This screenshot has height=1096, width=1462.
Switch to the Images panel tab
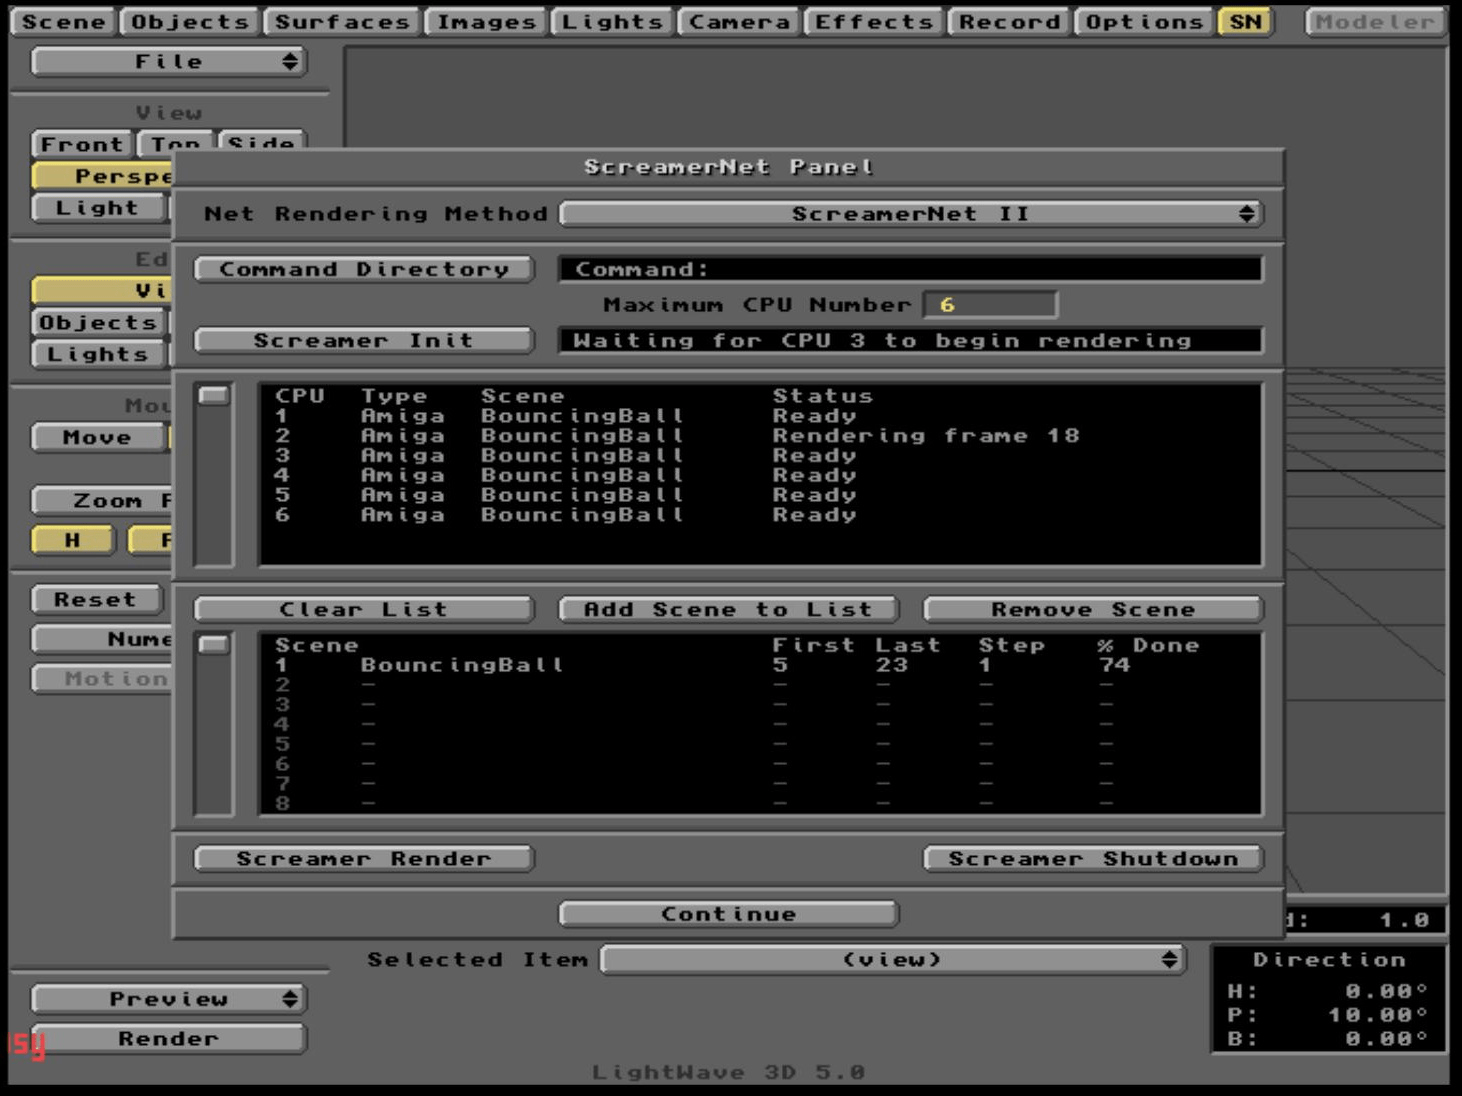(483, 21)
